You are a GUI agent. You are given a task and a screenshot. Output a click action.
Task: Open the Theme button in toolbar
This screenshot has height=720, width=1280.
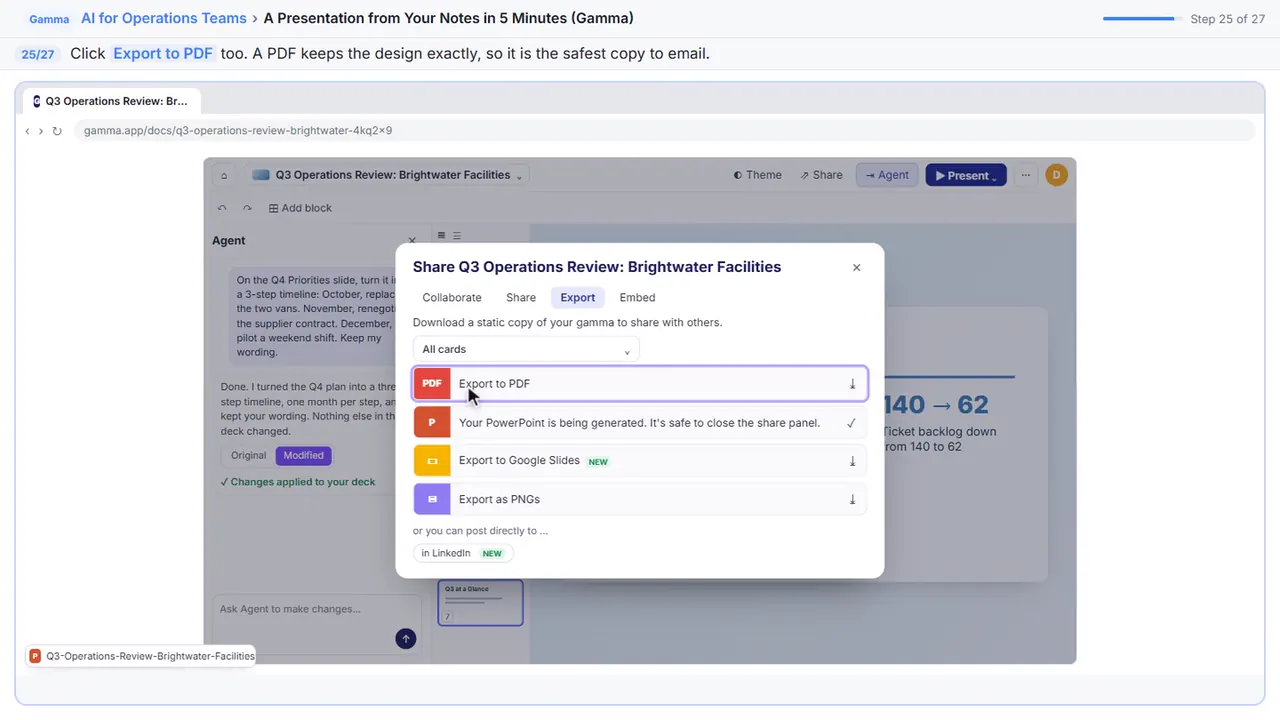click(x=757, y=175)
